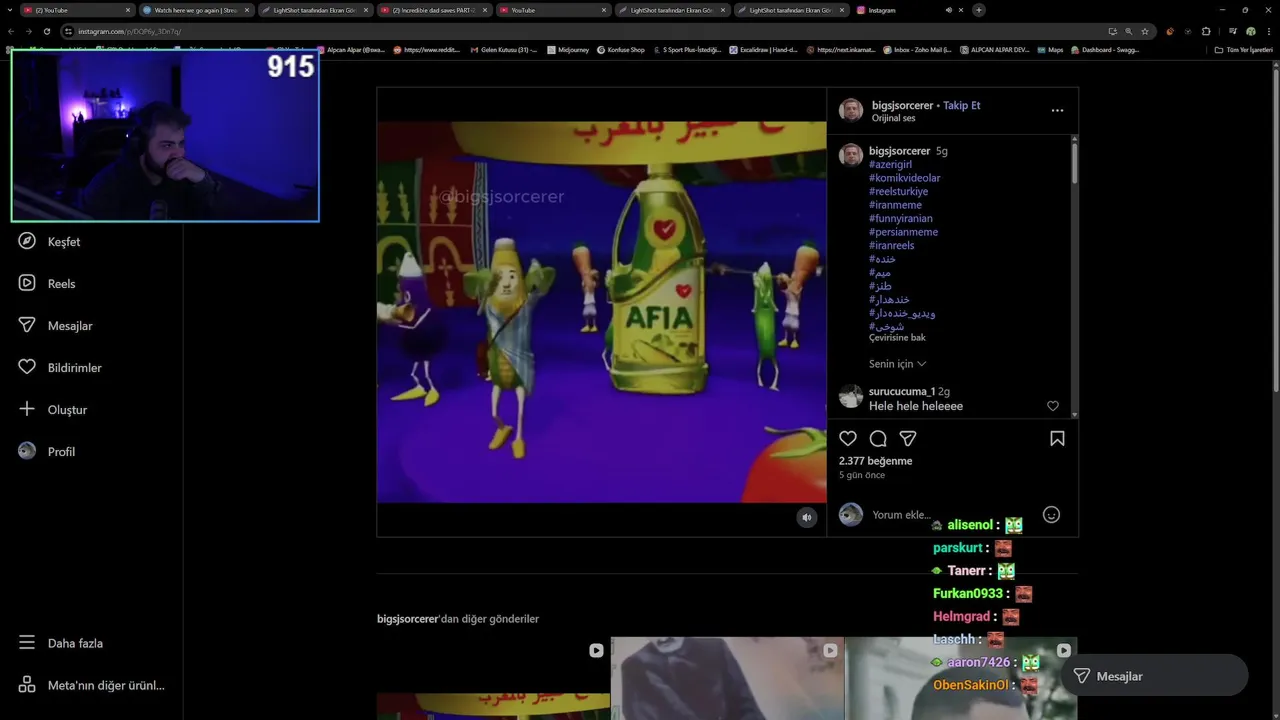The width and height of the screenshot is (1280, 720).
Task: Open emoji picker in comment box
Action: click(1051, 515)
